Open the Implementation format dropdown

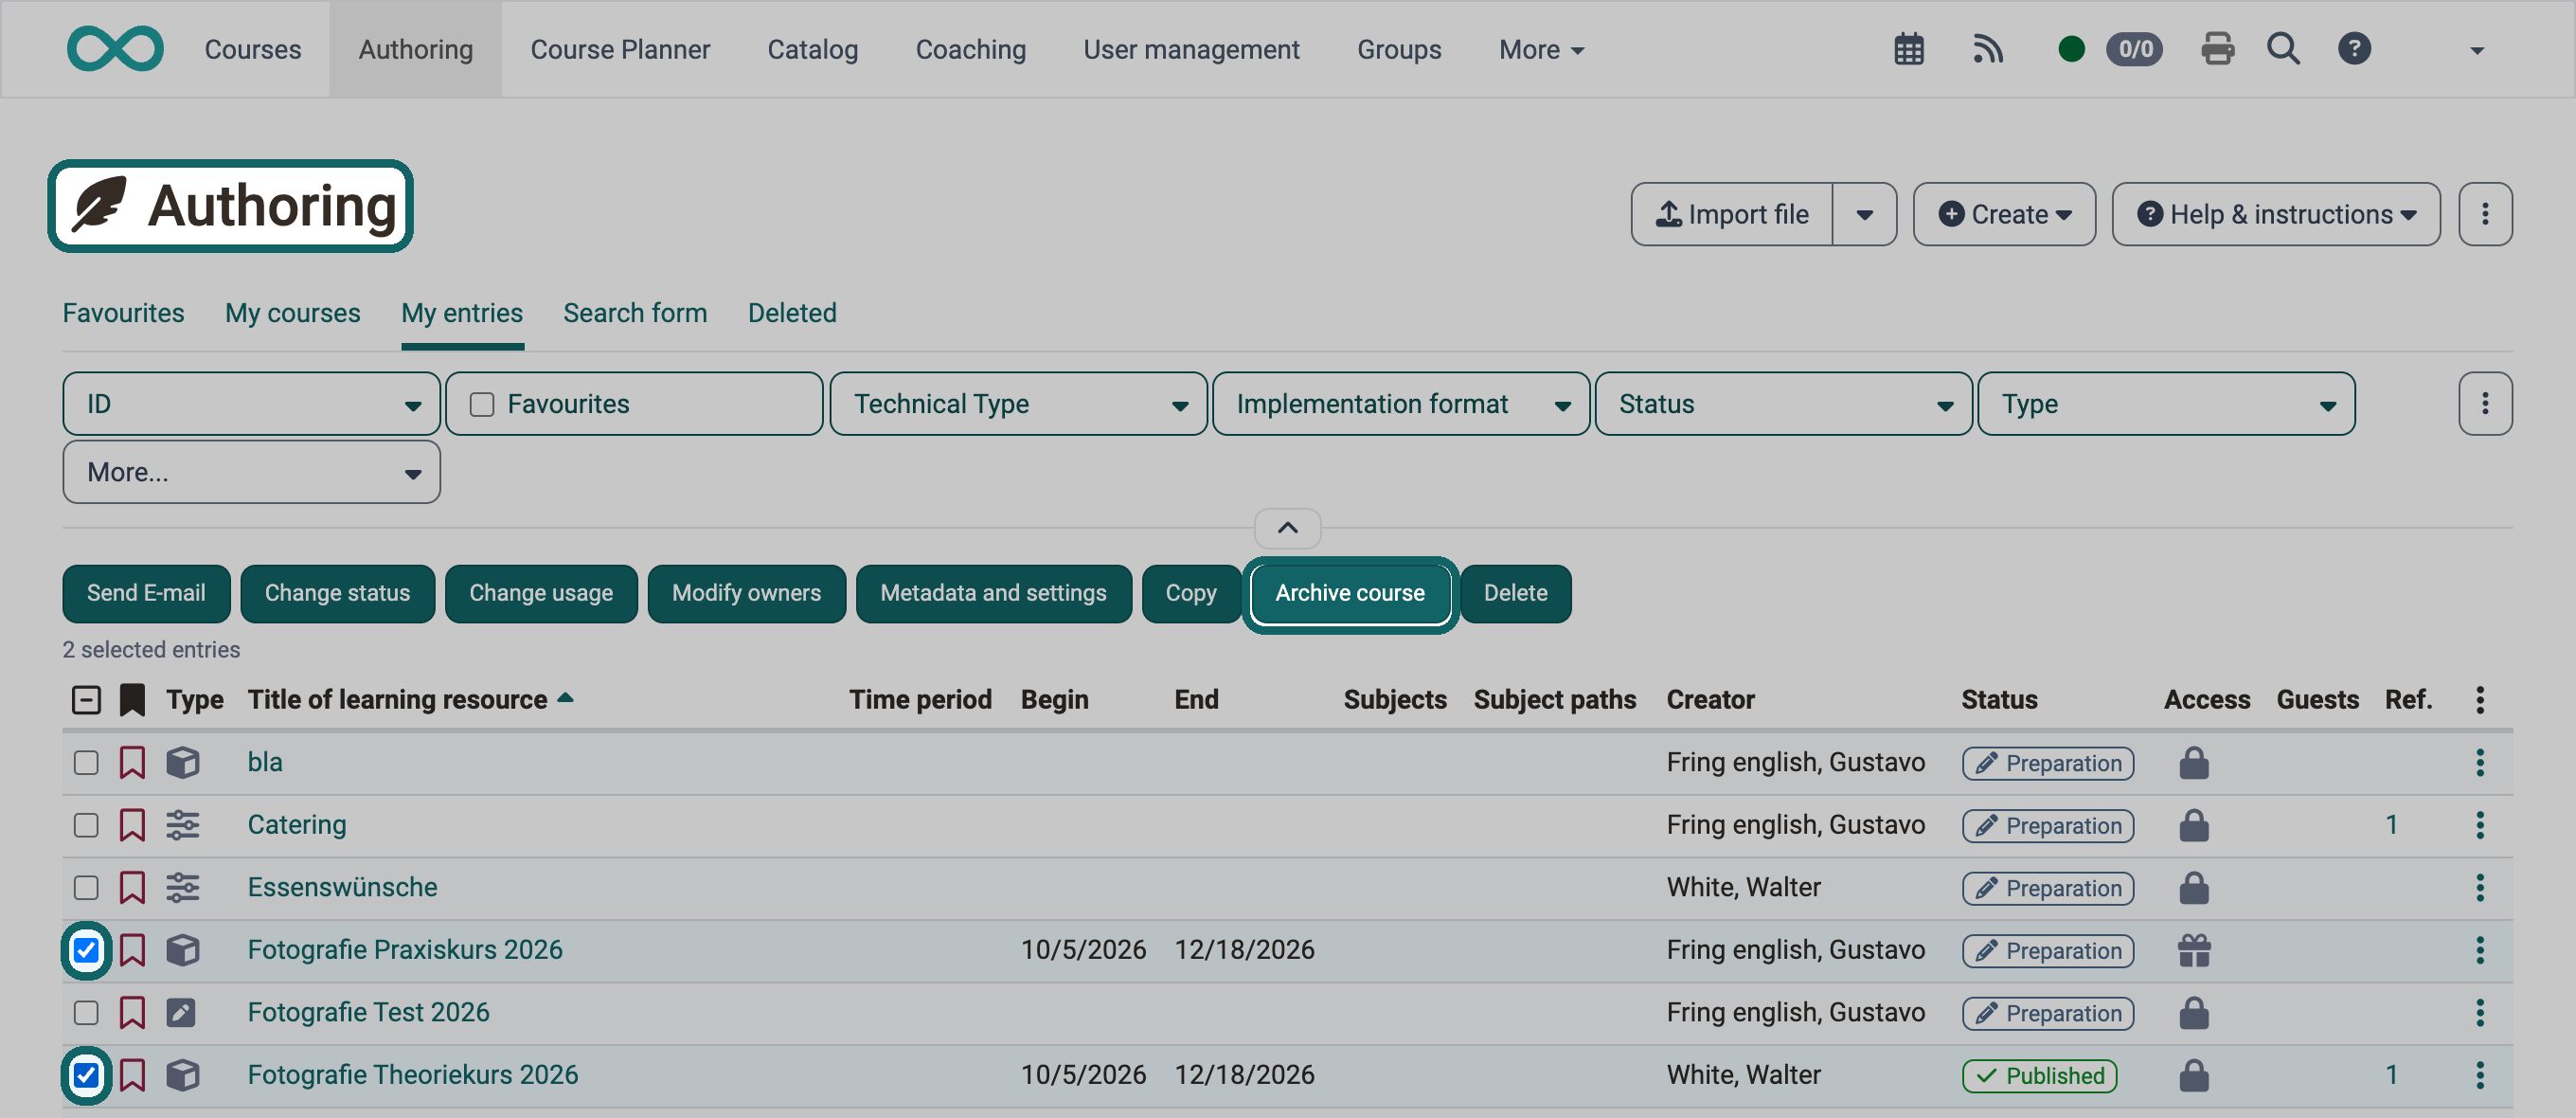point(1401,404)
